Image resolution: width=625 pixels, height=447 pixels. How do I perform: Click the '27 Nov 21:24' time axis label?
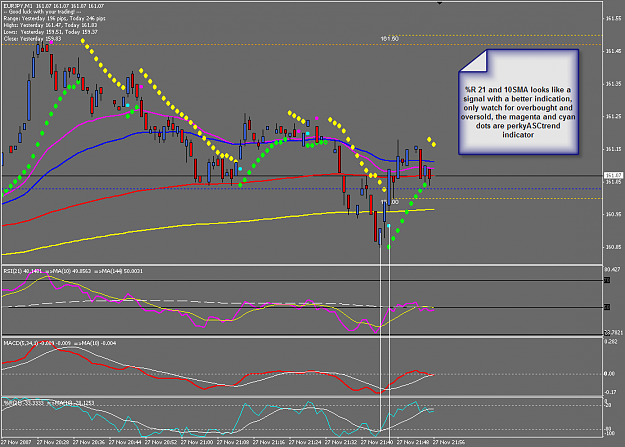click(305, 442)
